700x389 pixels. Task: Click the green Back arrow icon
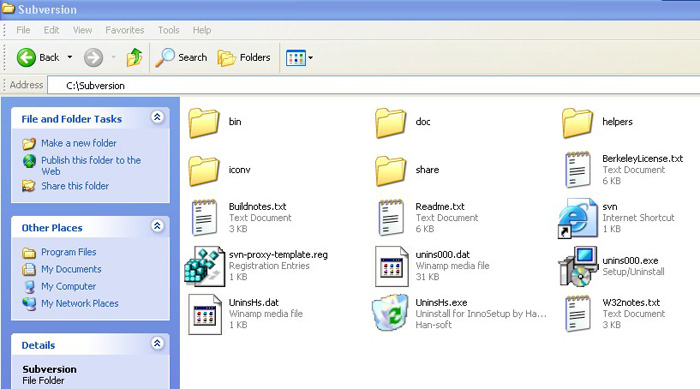(26, 58)
